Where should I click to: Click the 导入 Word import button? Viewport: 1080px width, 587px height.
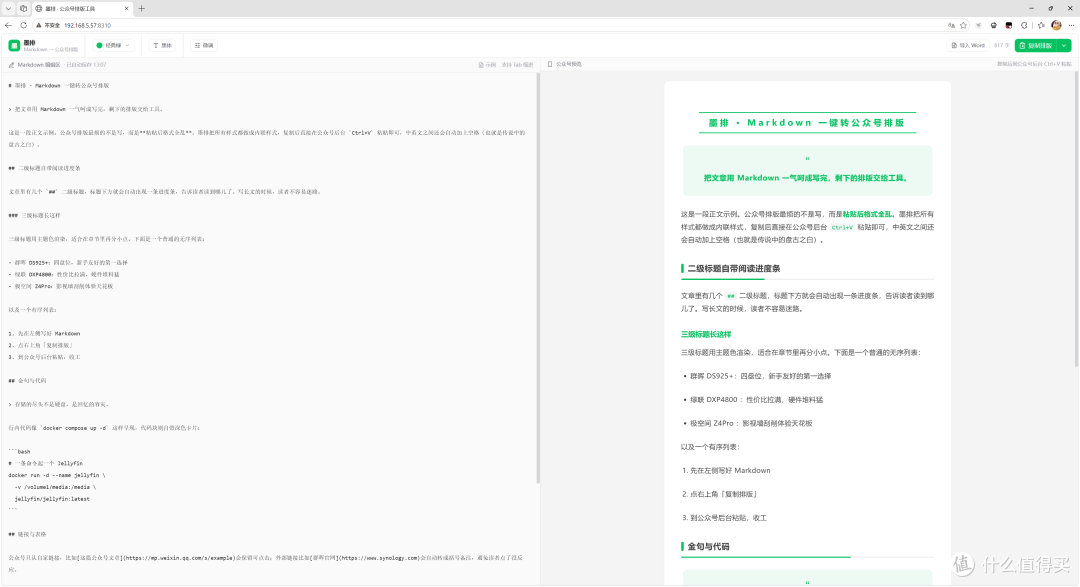click(968, 45)
